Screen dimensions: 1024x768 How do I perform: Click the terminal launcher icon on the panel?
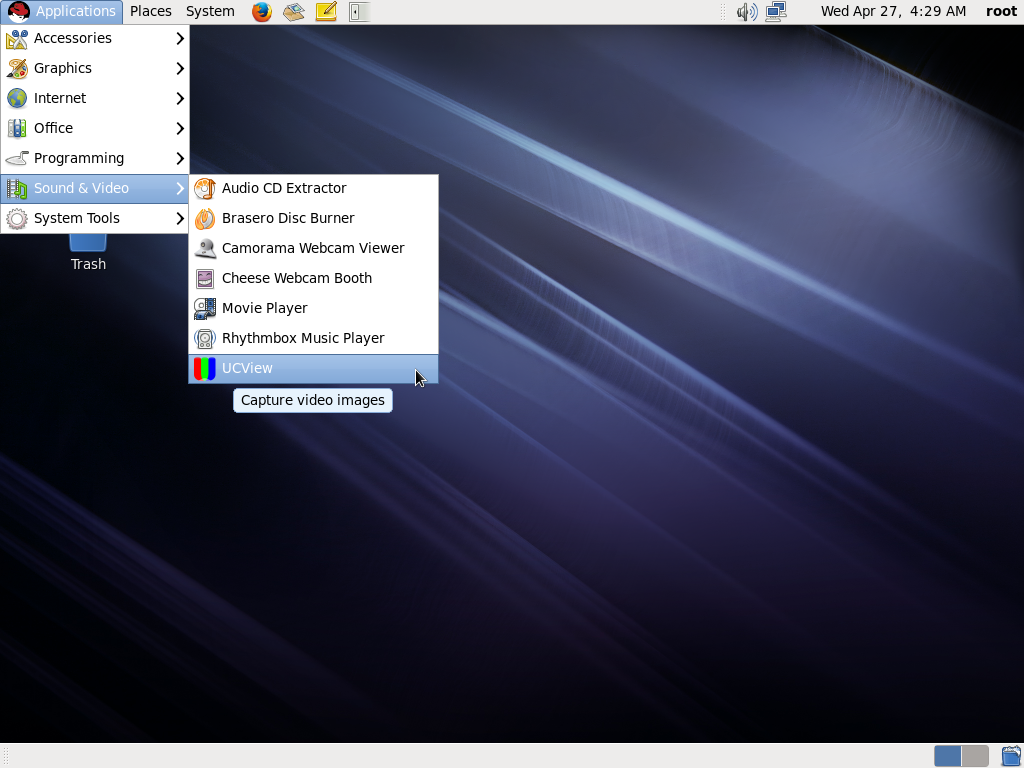point(358,12)
